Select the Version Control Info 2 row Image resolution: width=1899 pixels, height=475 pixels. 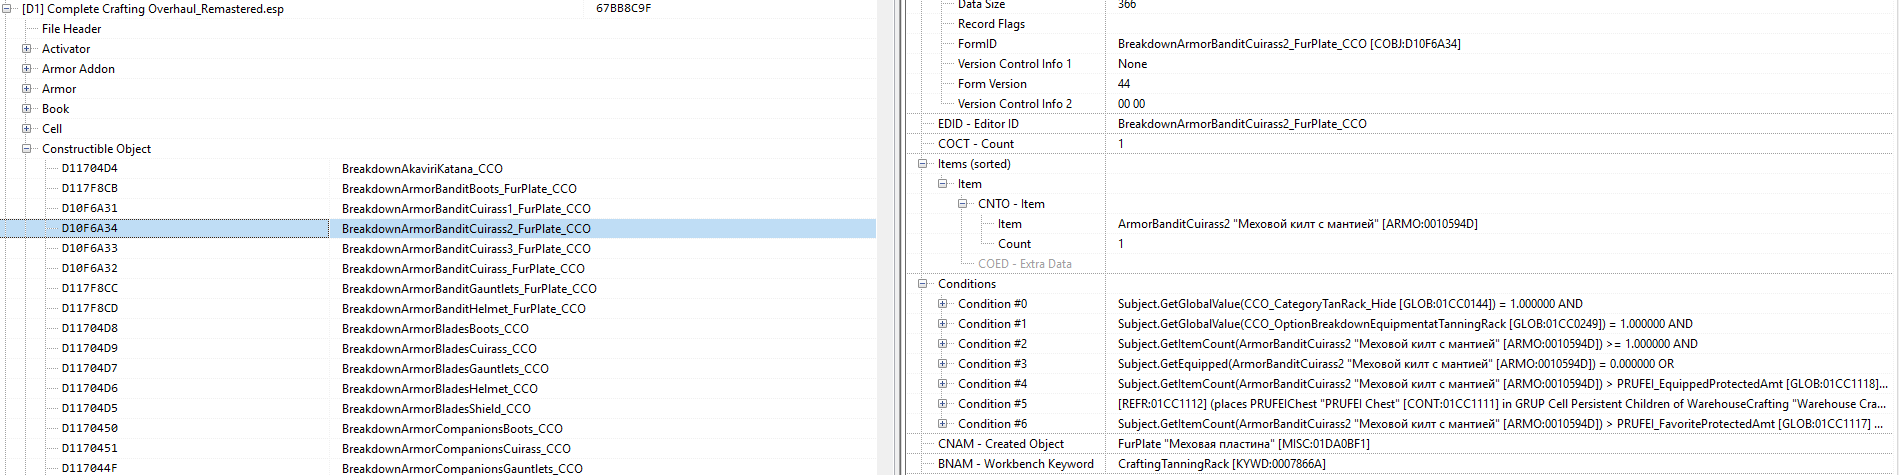[1014, 104]
